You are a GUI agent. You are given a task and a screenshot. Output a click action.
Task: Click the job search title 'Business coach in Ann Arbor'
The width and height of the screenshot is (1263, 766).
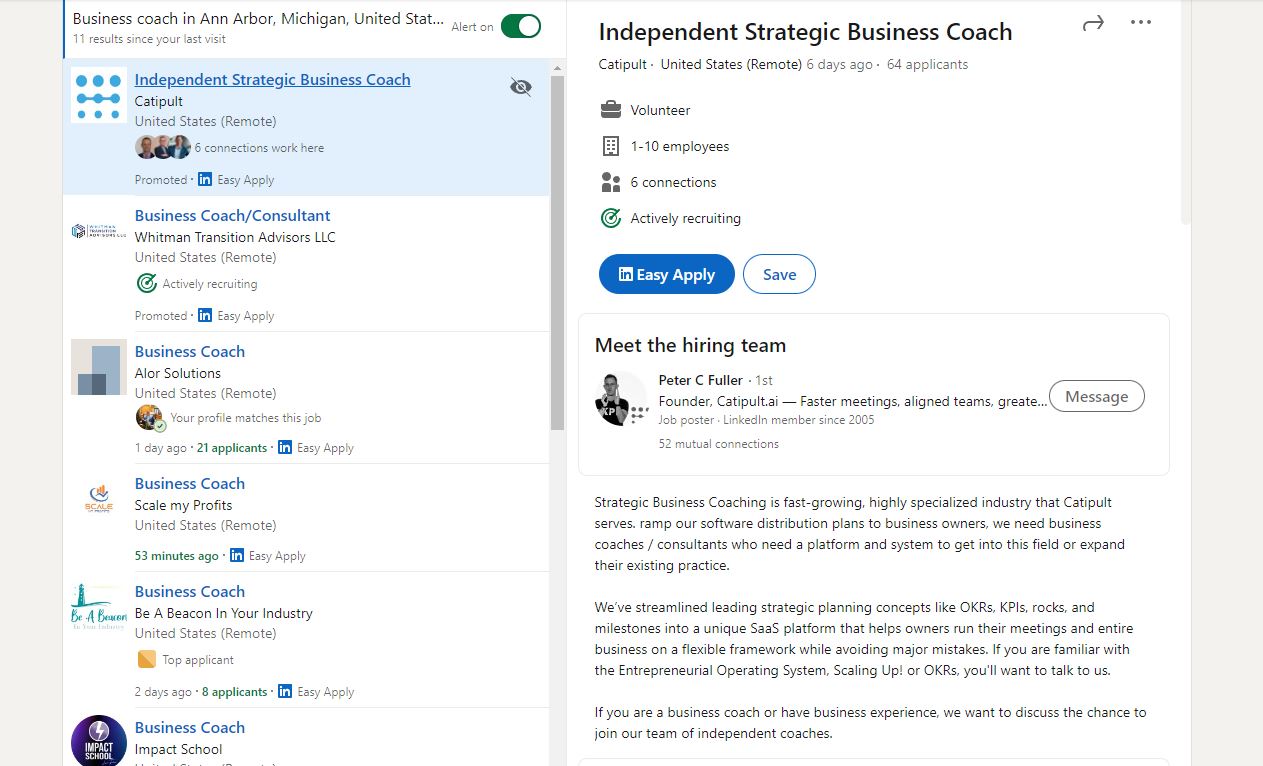259,19
